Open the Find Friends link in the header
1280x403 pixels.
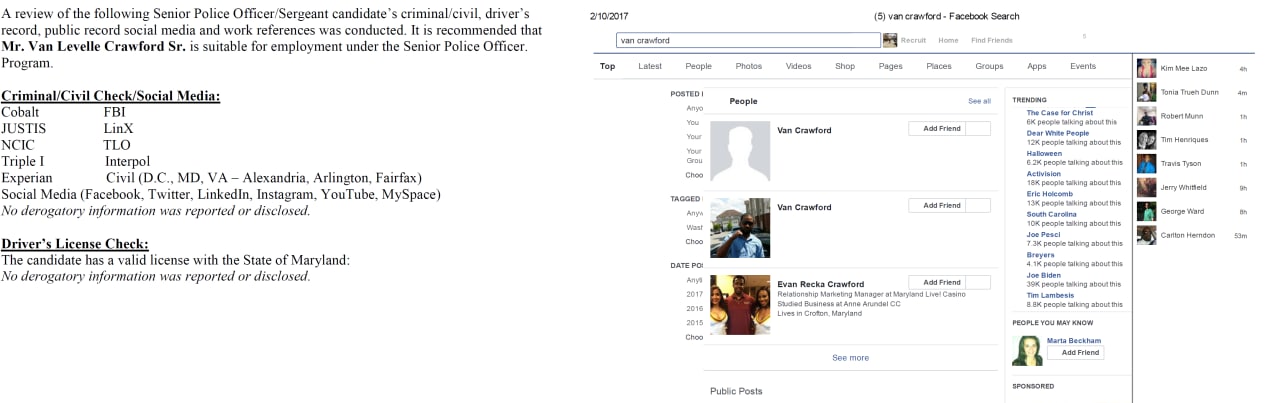991,40
